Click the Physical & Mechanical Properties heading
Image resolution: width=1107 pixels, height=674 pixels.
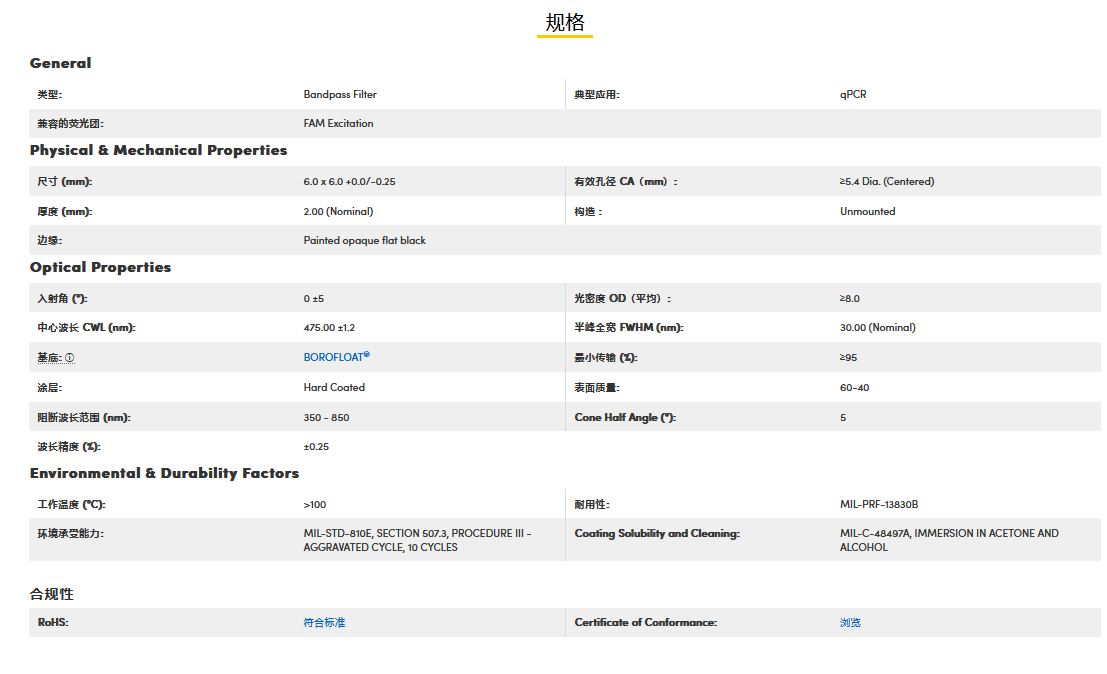pyautogui.click(x=158, y=150)
